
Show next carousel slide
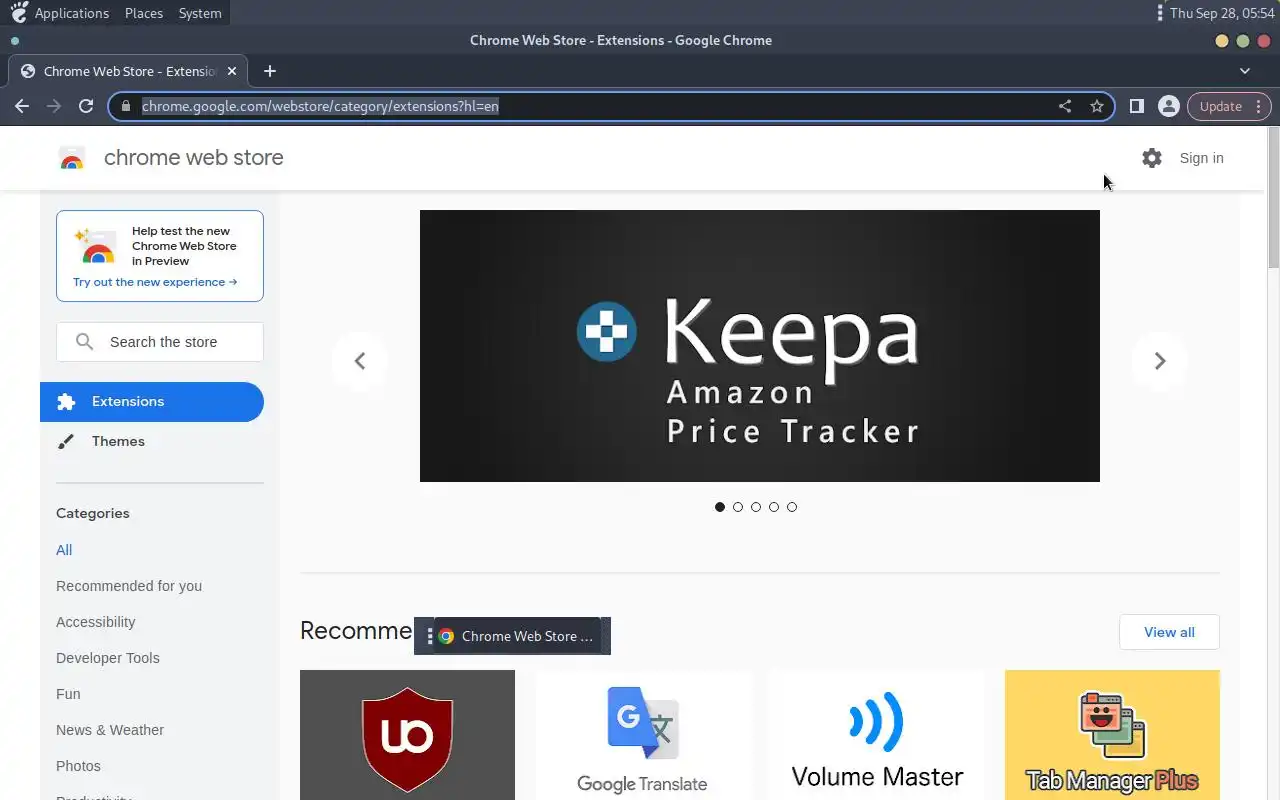pyautogui.click(x=1160, y=361)
